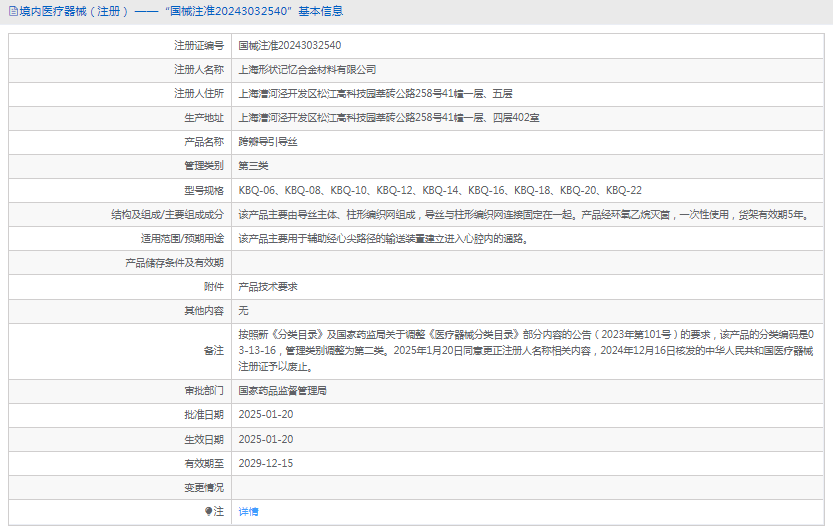Click the 注册人名称 label
Image resolution: width=833 pixels, height=531 pixels.
199,70
